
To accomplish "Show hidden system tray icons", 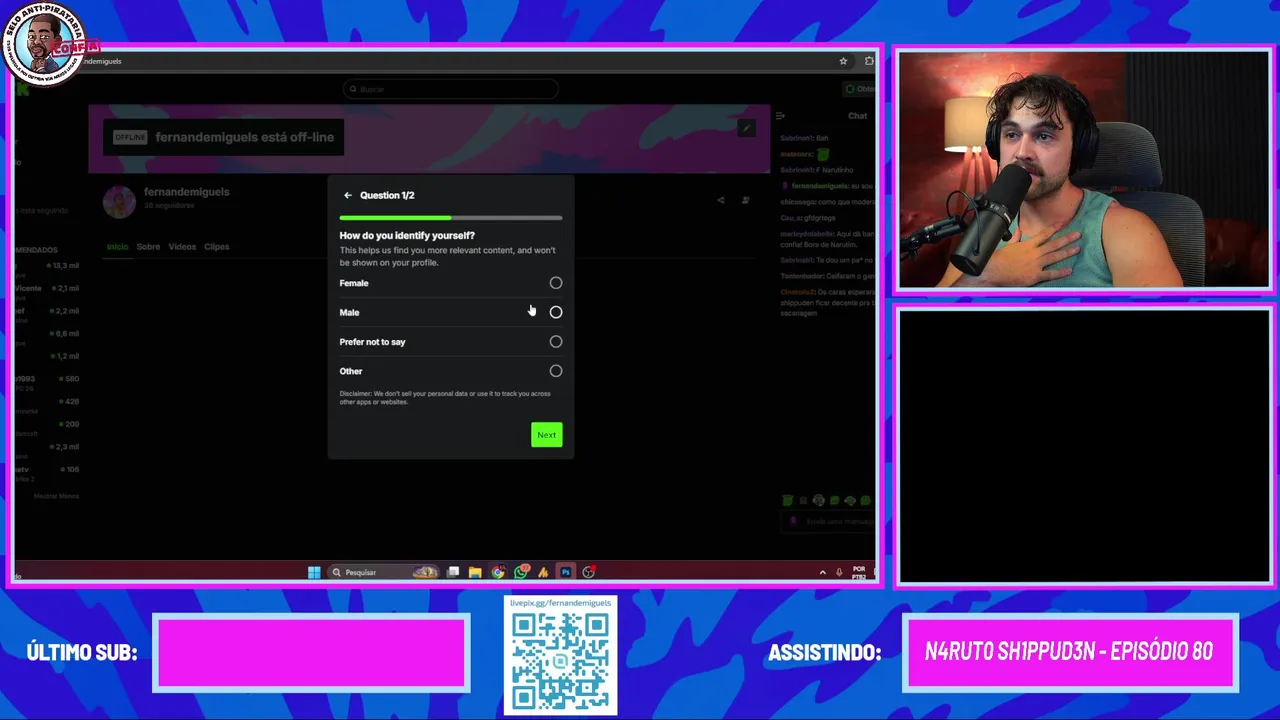I will coord(823,572).
